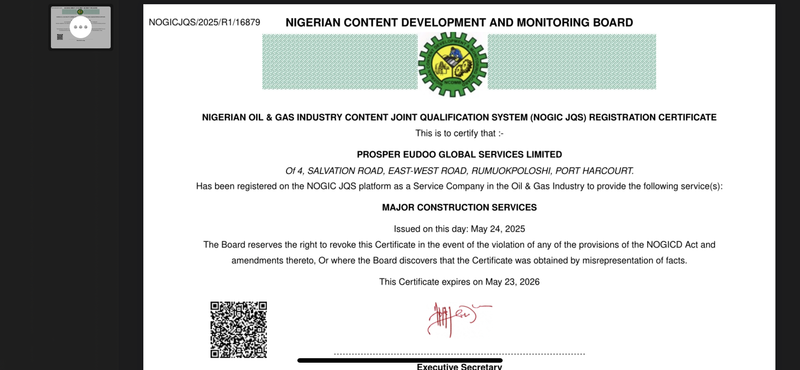Click 'This Certificate expires on May 23, 2026'
This screenshot has height=370, width=800.
click(x=459, y=282)
